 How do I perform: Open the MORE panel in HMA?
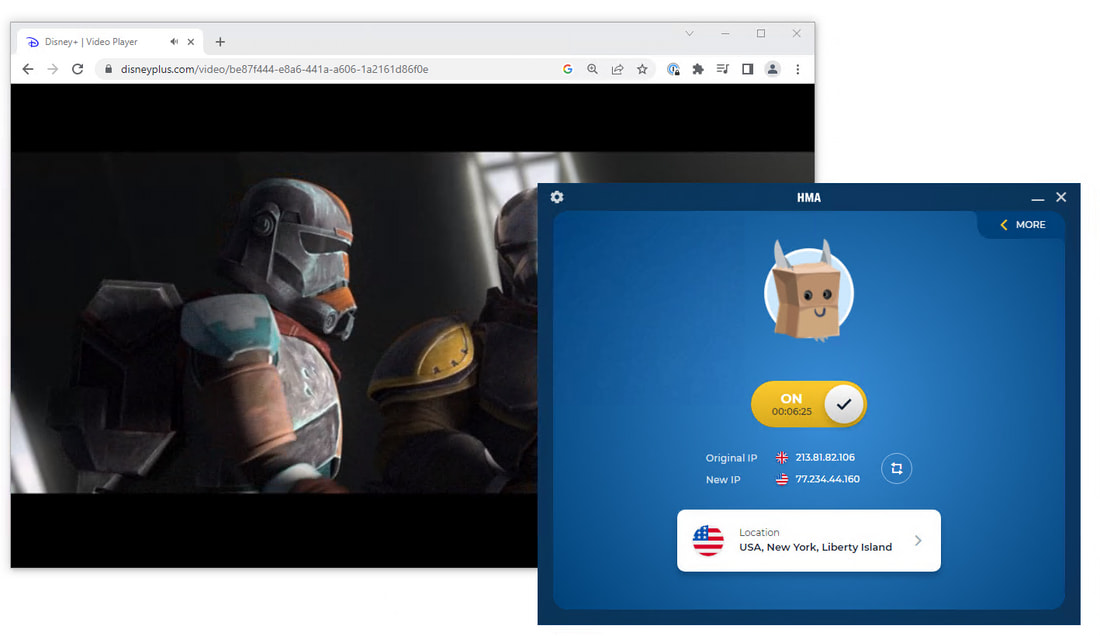[x=1023, y=224]
